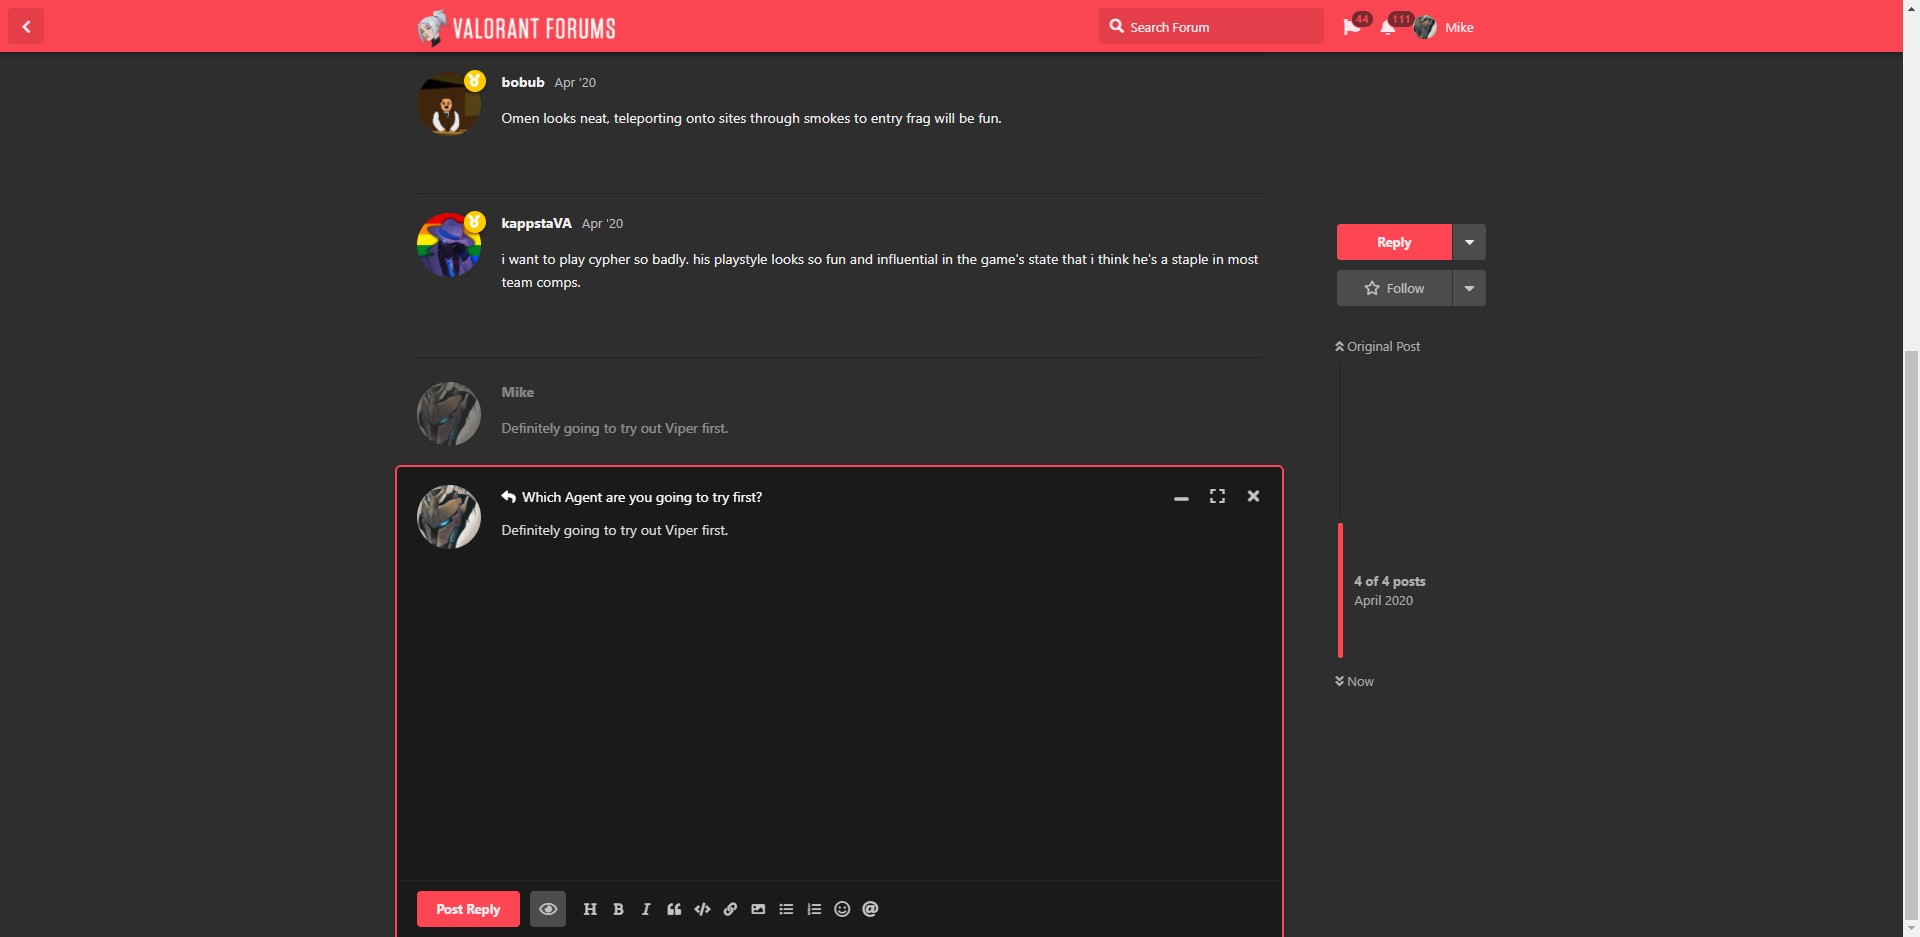The width and height of the screenshot is (1920, 937).
Task: Mention a user with @ icon
Action: click(870, 909)
